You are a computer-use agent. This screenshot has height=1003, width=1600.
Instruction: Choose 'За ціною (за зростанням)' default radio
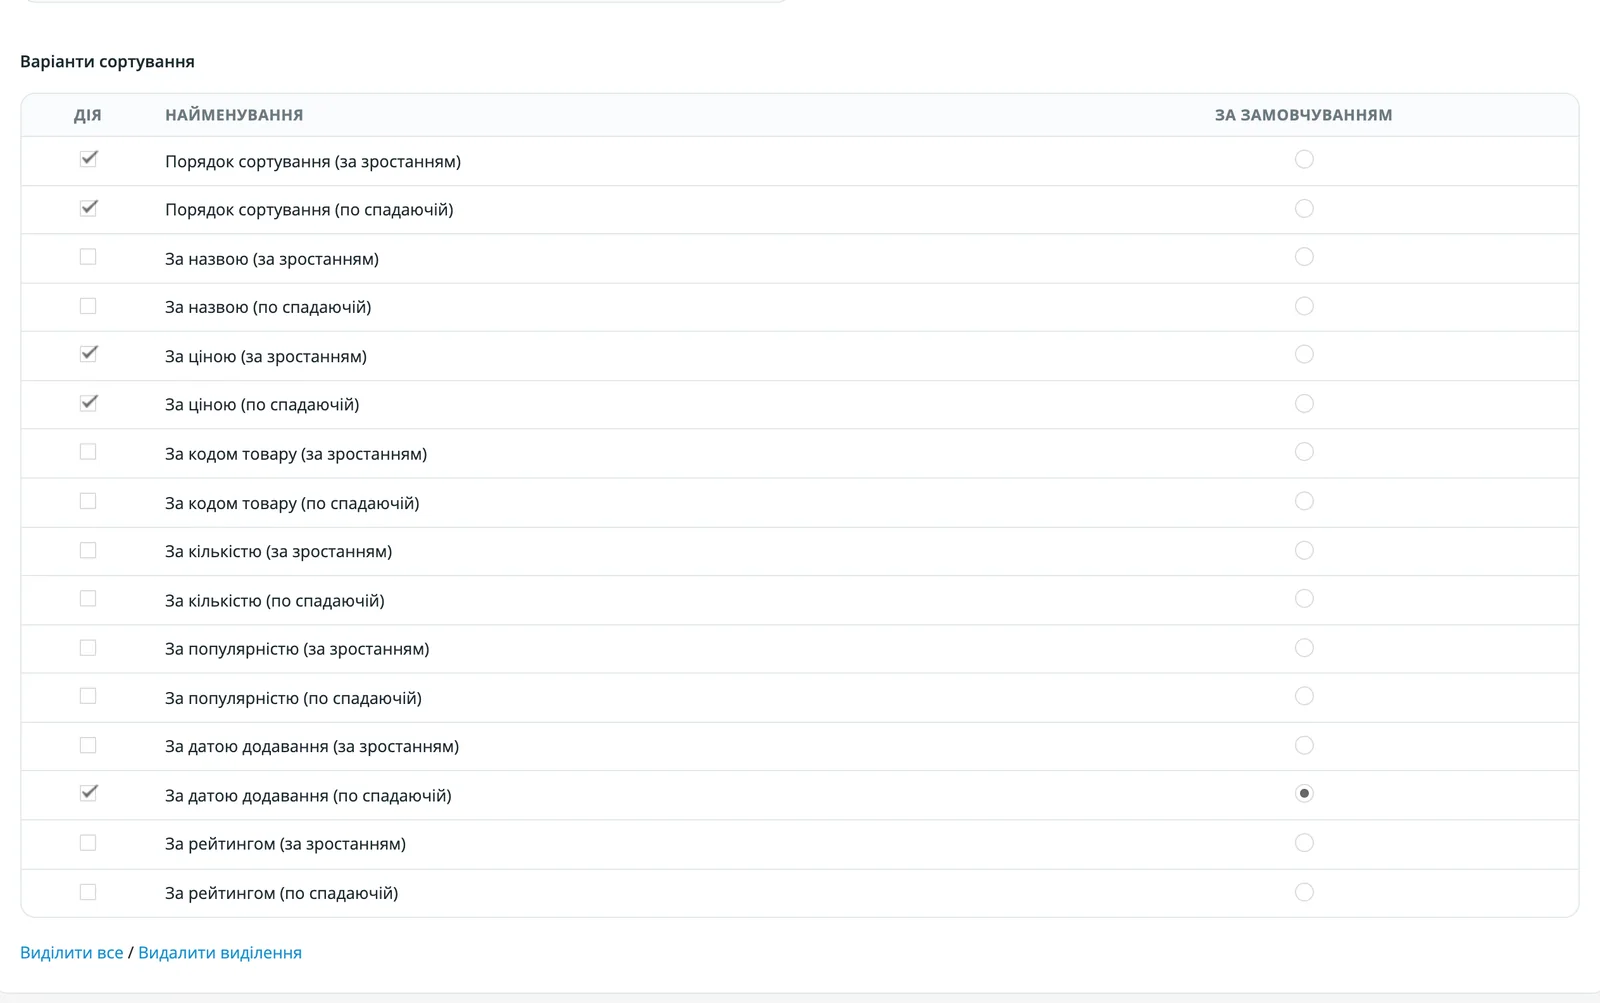(x=1304, y=355)
